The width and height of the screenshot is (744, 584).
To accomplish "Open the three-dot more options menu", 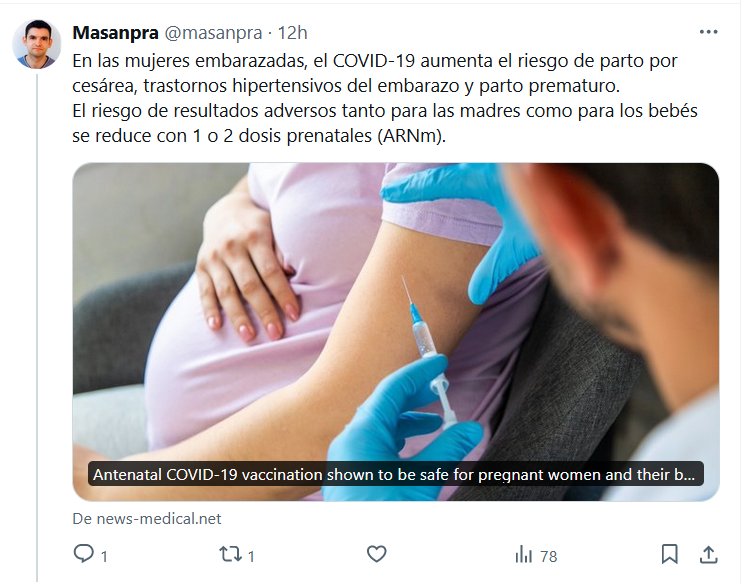I will click(x=708, y=32).
